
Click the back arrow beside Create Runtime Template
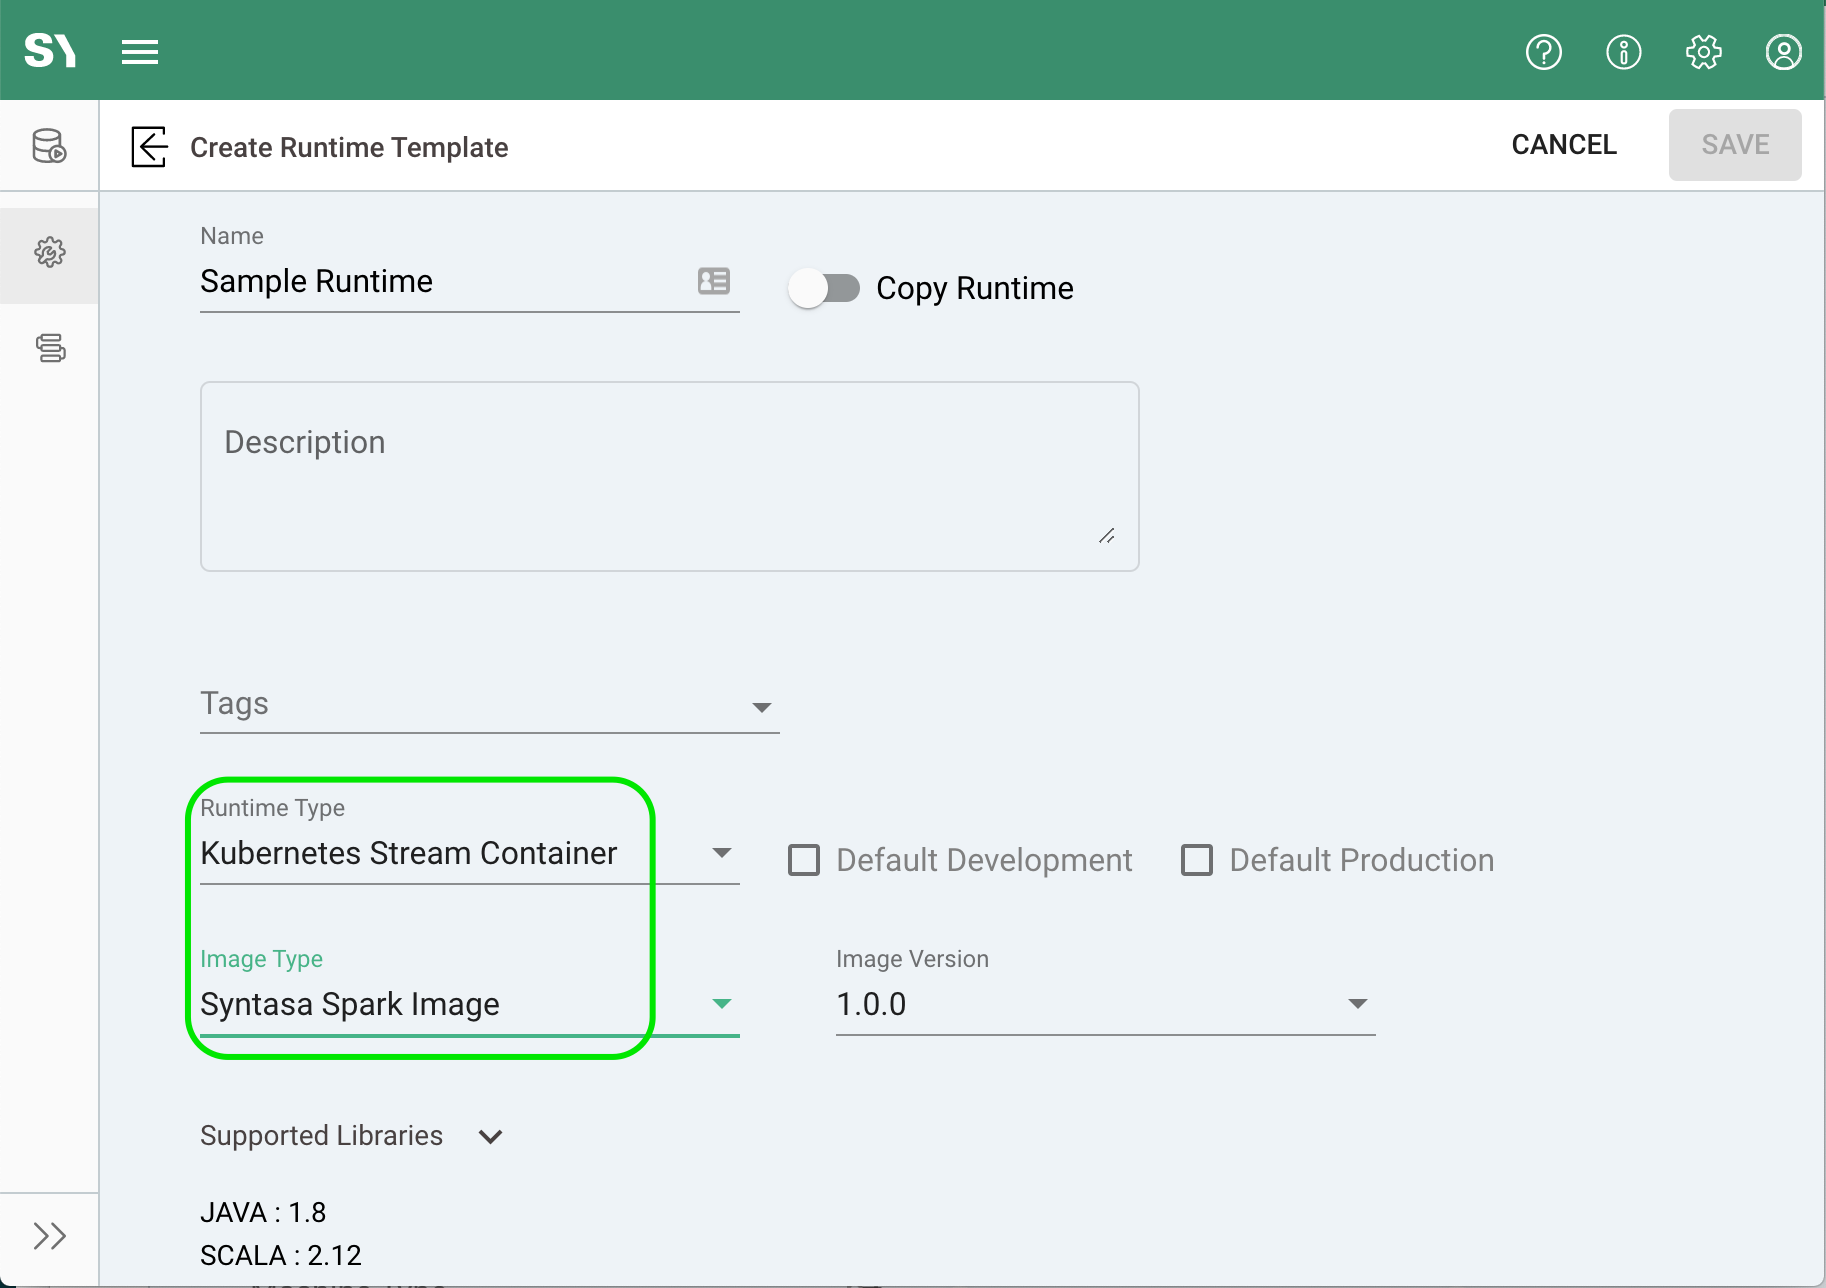click(149, 147)
